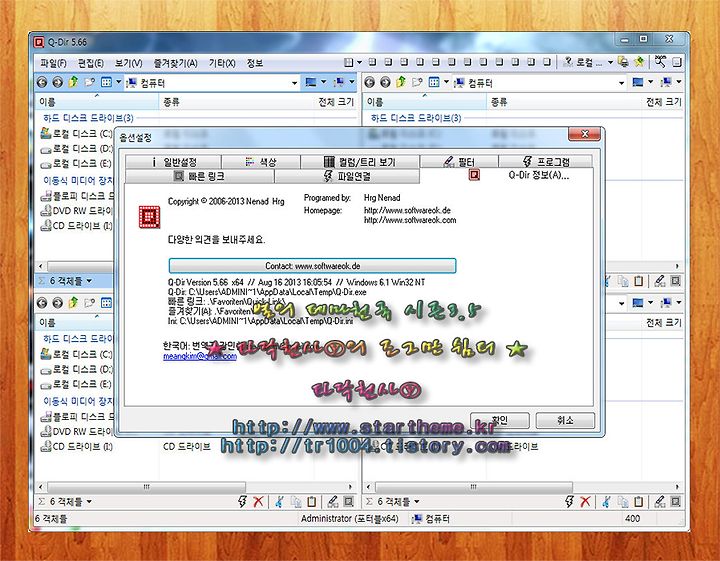Click Up folder icon in top-right pane
720x561 pixels.
click(x=401, y=82)
